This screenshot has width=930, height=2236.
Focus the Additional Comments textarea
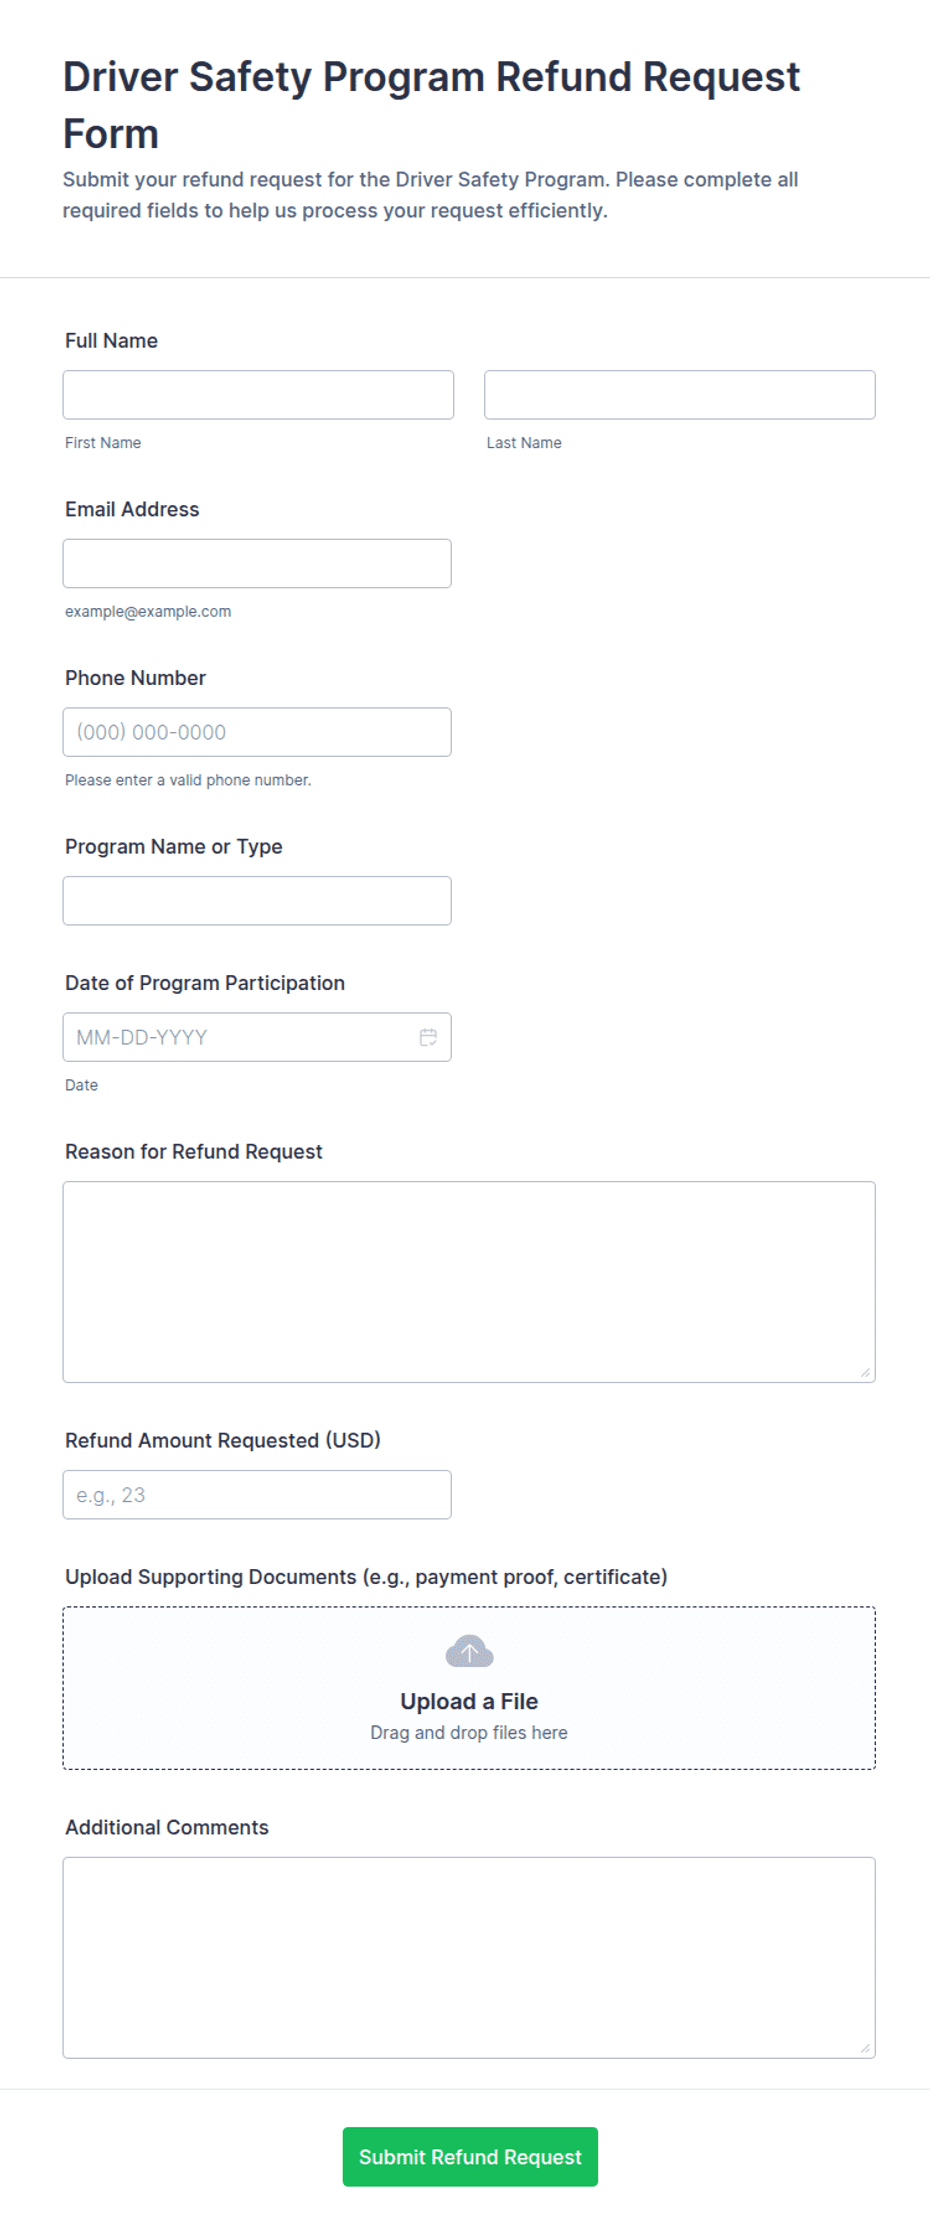click(x=469, y=1958)
